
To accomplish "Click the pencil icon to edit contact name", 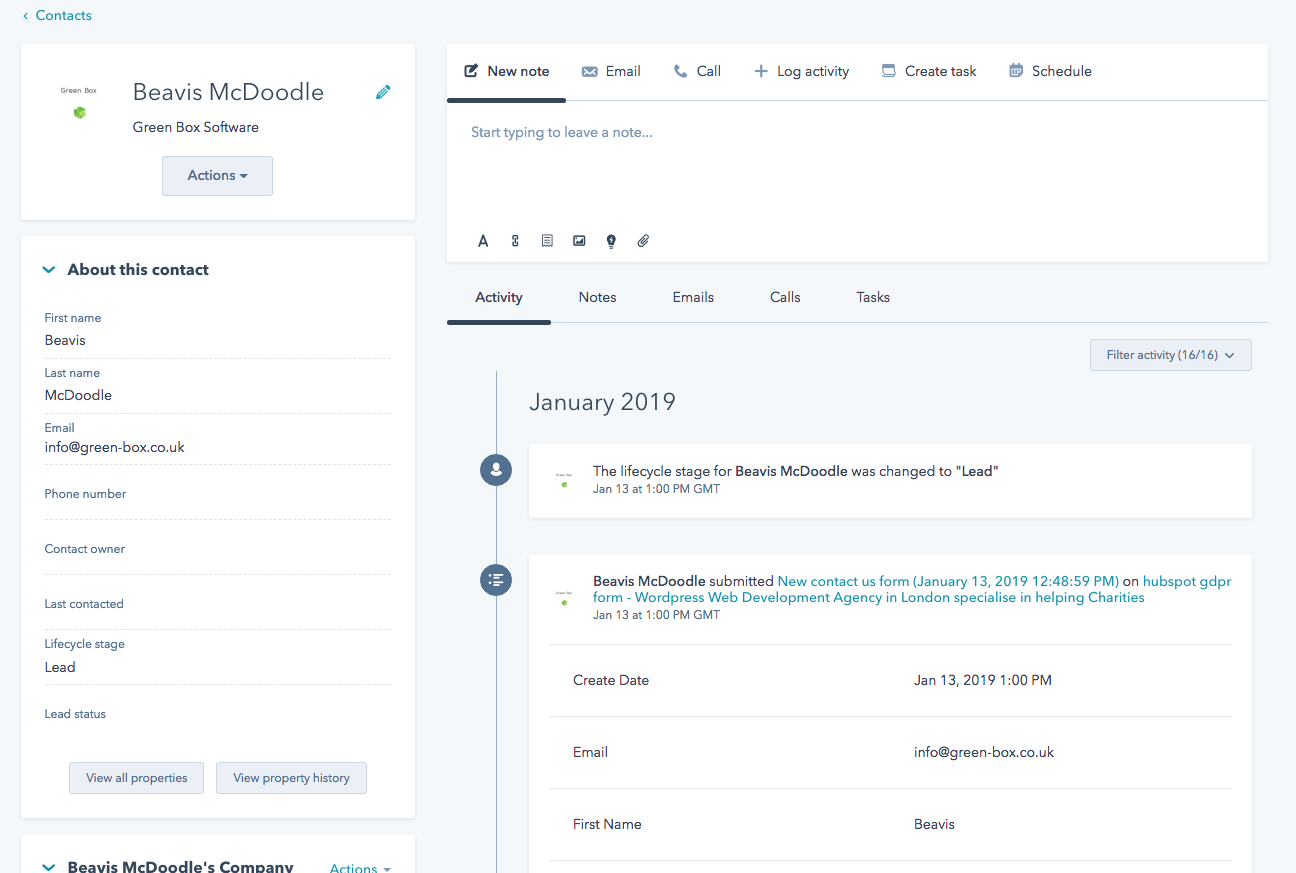I will 383,92.
